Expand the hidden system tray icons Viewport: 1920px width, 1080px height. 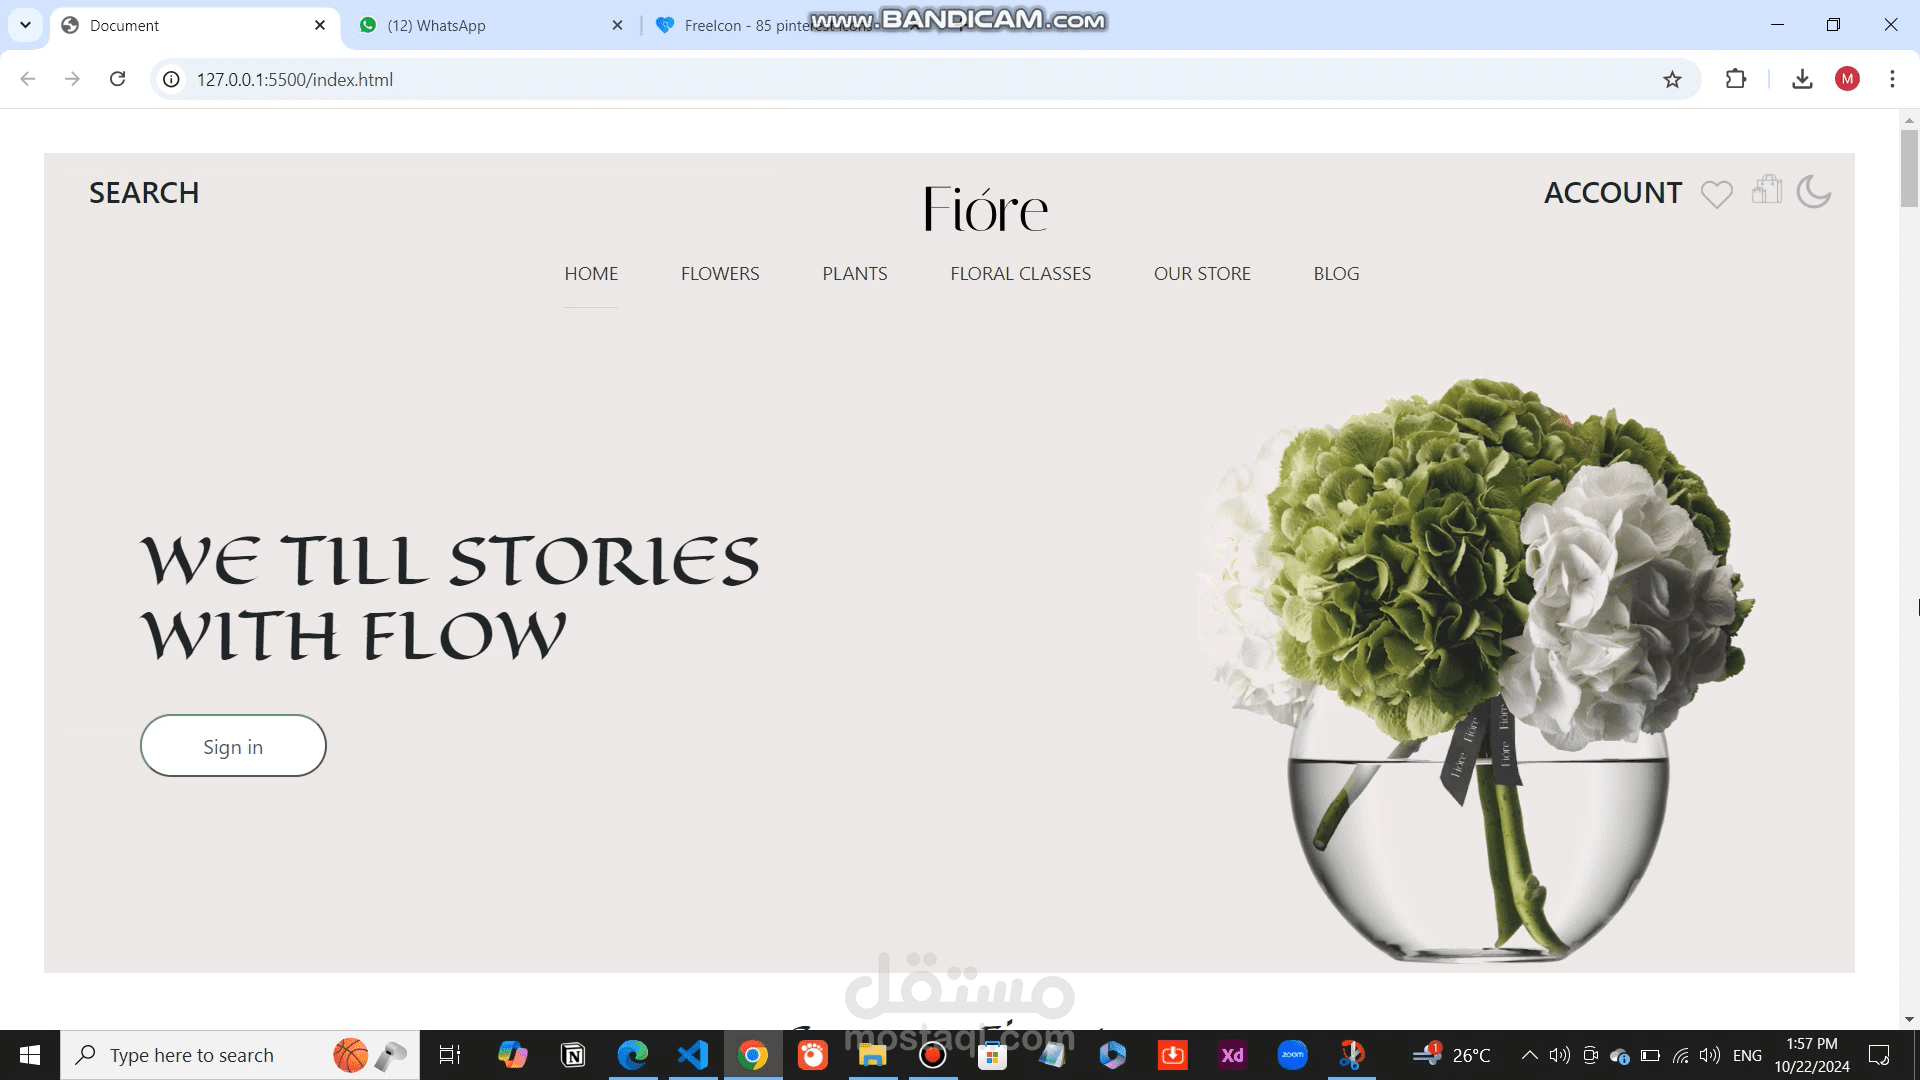[x=1529, y=1054]
